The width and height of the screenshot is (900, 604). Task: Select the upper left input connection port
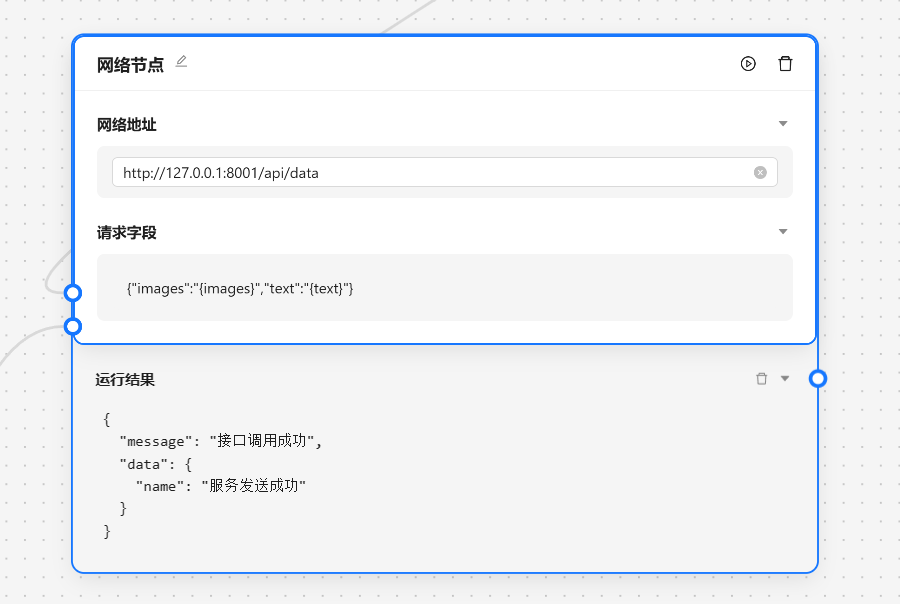click(72, 292)
